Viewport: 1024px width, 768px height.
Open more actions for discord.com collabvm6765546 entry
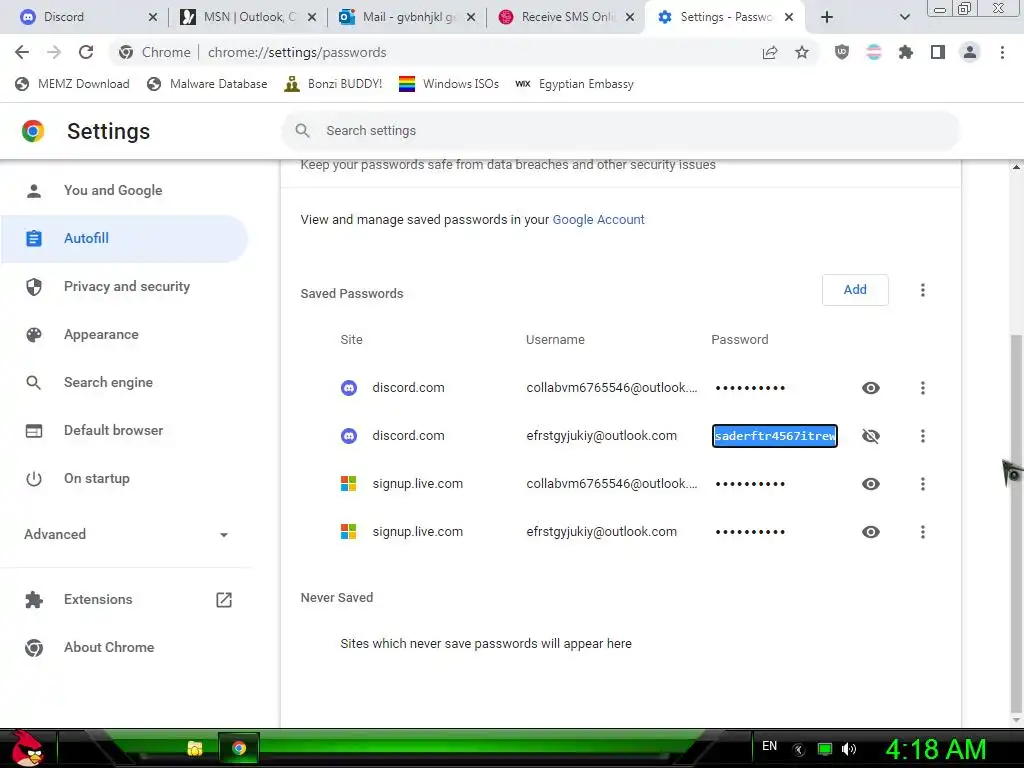923,388
